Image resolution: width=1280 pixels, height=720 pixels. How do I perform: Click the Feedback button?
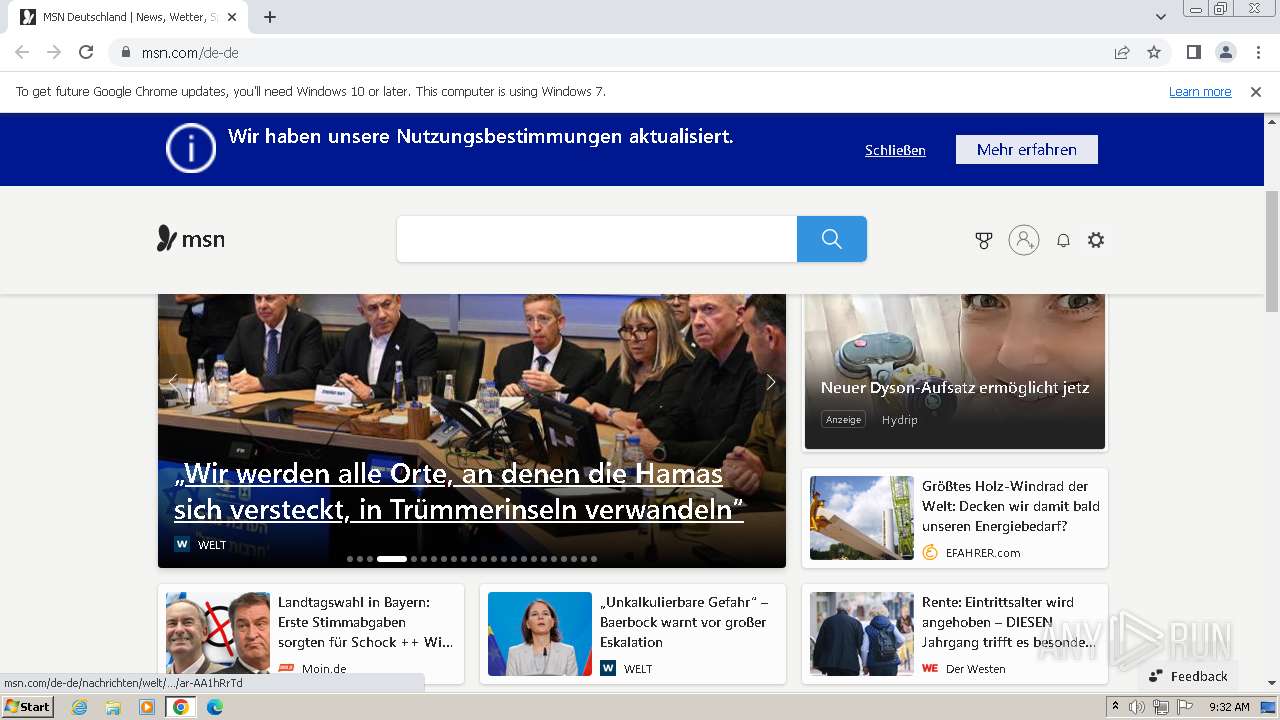point(1188,676)
